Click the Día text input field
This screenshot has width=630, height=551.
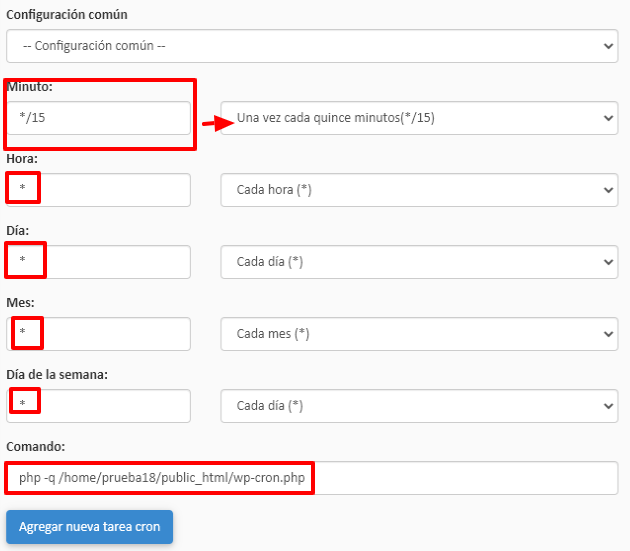(x=98, y=262)
